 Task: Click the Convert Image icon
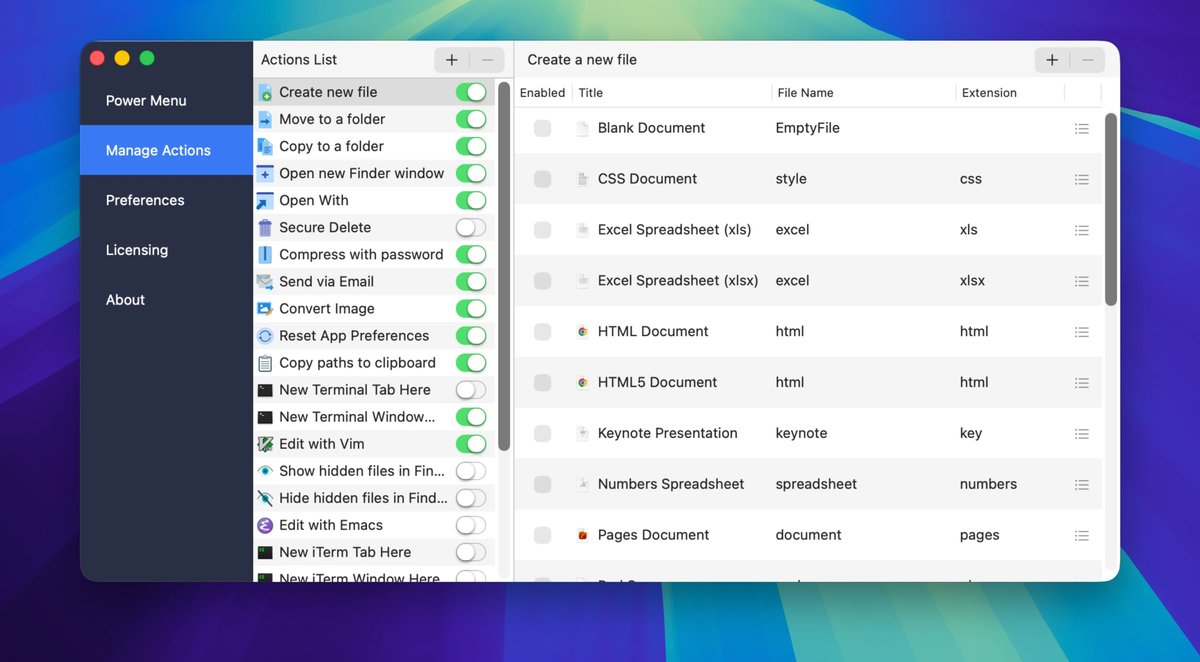point(265,309)
